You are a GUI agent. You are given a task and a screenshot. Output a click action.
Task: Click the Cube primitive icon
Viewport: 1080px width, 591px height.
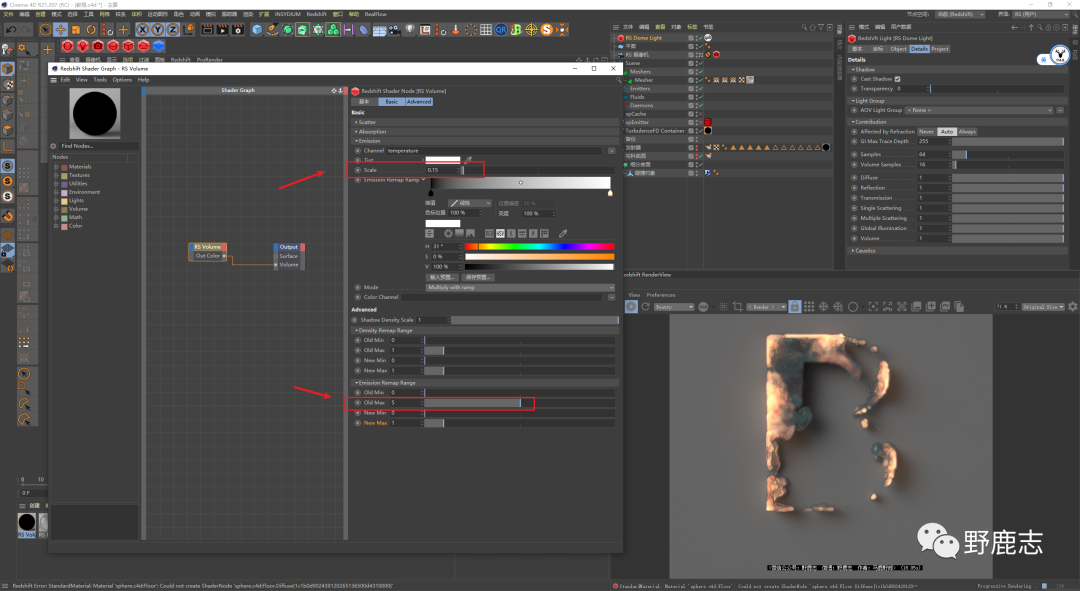click(x=257, y=30)
